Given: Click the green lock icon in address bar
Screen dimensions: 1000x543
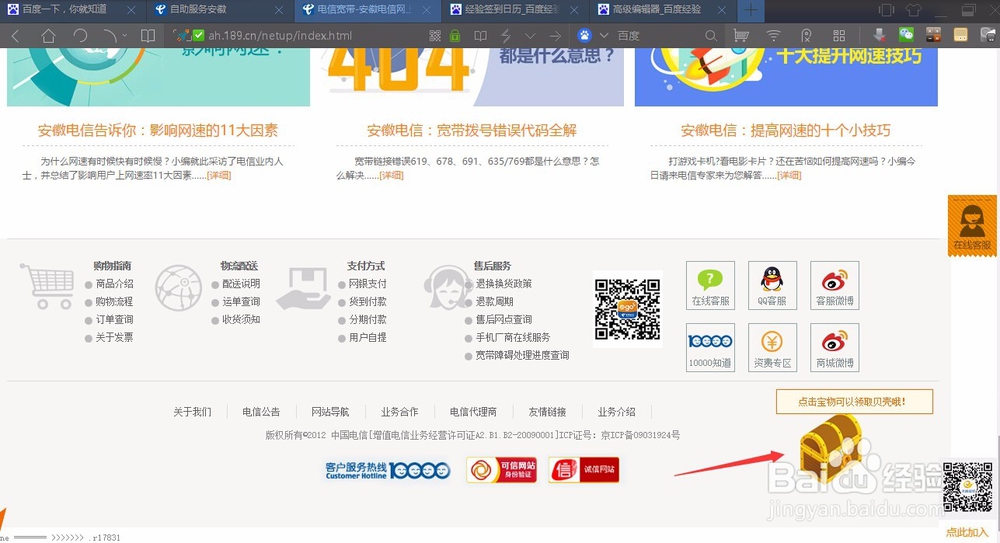Looking at the screenshot, I should (x=455, y=36).
